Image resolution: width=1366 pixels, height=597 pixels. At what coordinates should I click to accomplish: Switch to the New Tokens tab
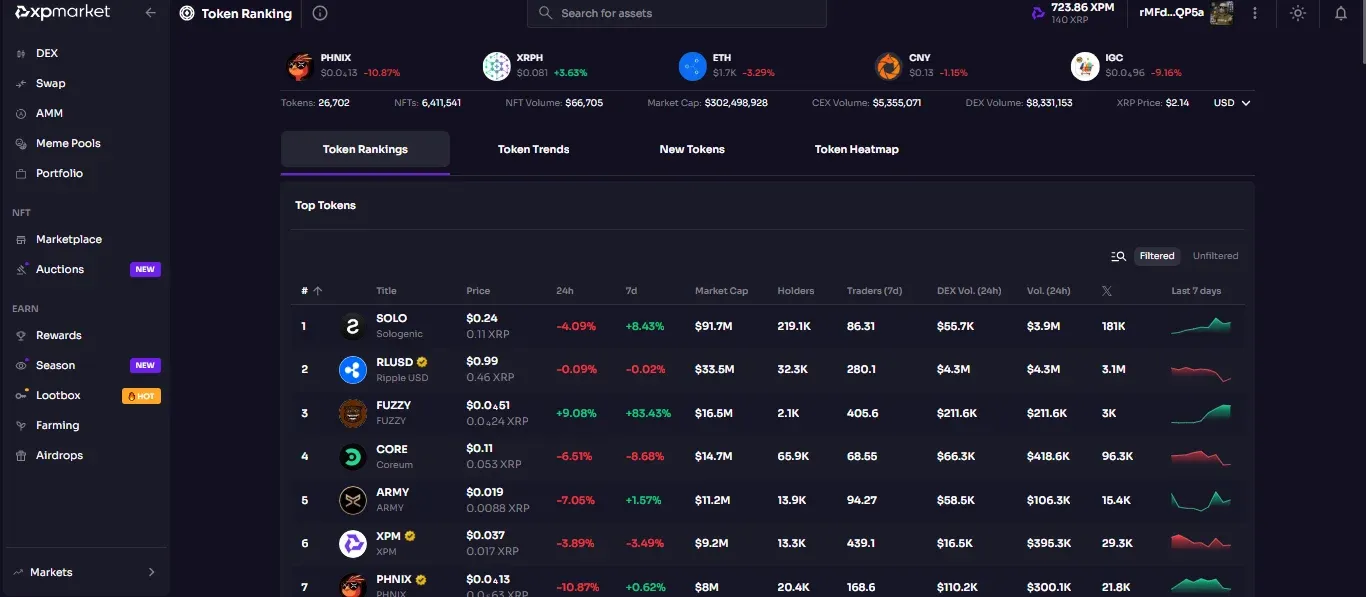point(692,149)
